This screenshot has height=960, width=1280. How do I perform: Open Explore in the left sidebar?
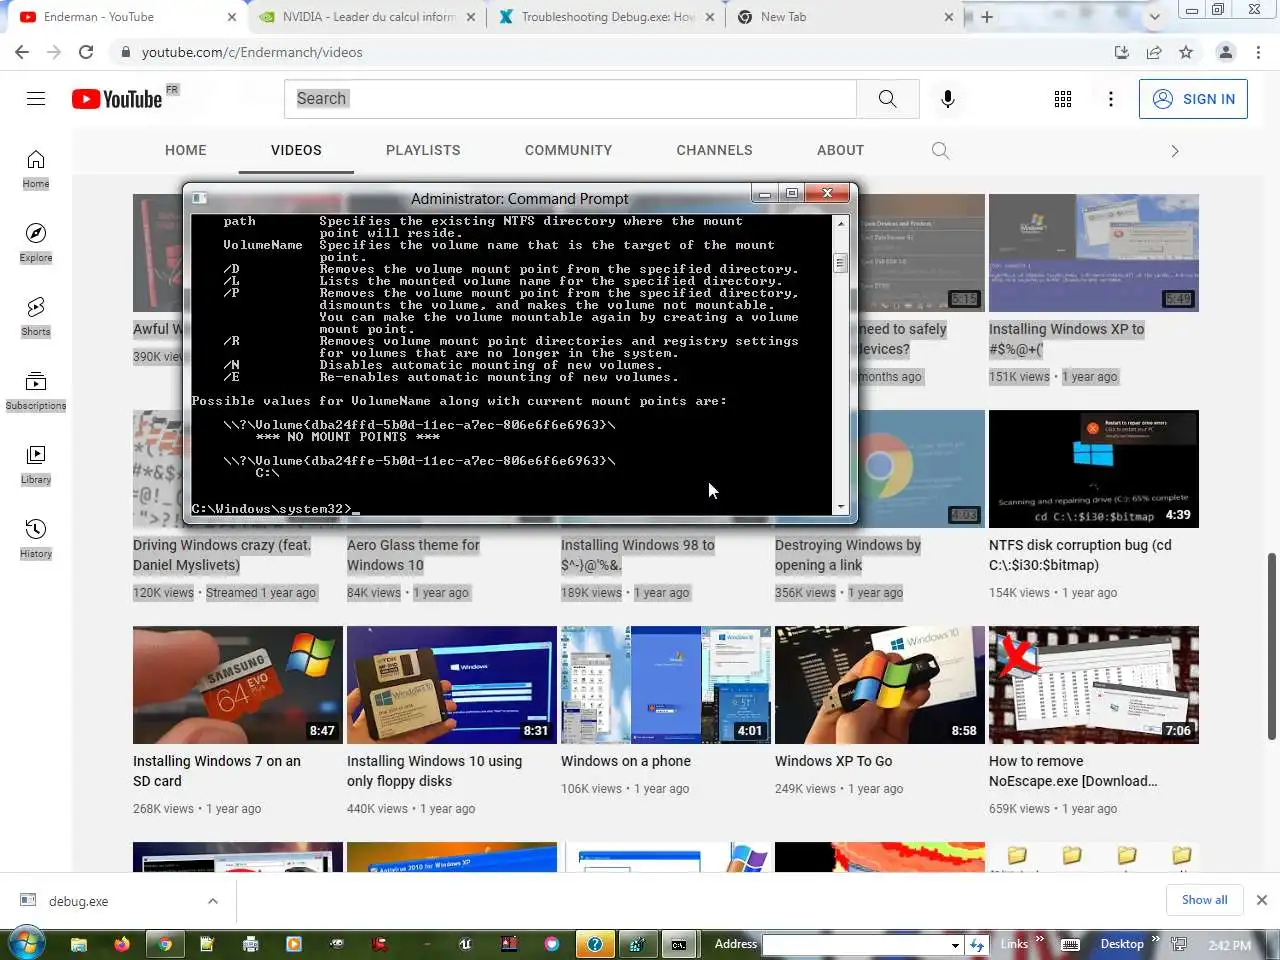[36, 243]
